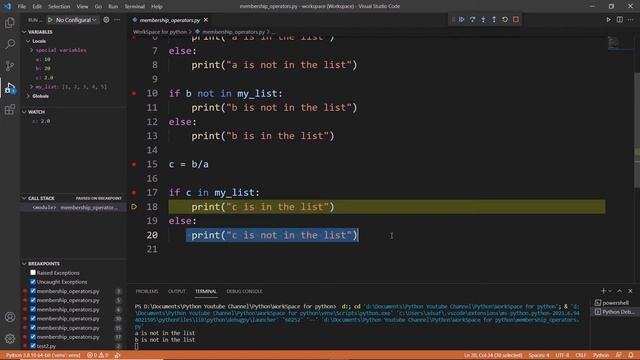Image resolution: width=640 pixels, height=360 pixels.
Task: Switch to the OUTPUT tab
Action: (x=176, y=291)
